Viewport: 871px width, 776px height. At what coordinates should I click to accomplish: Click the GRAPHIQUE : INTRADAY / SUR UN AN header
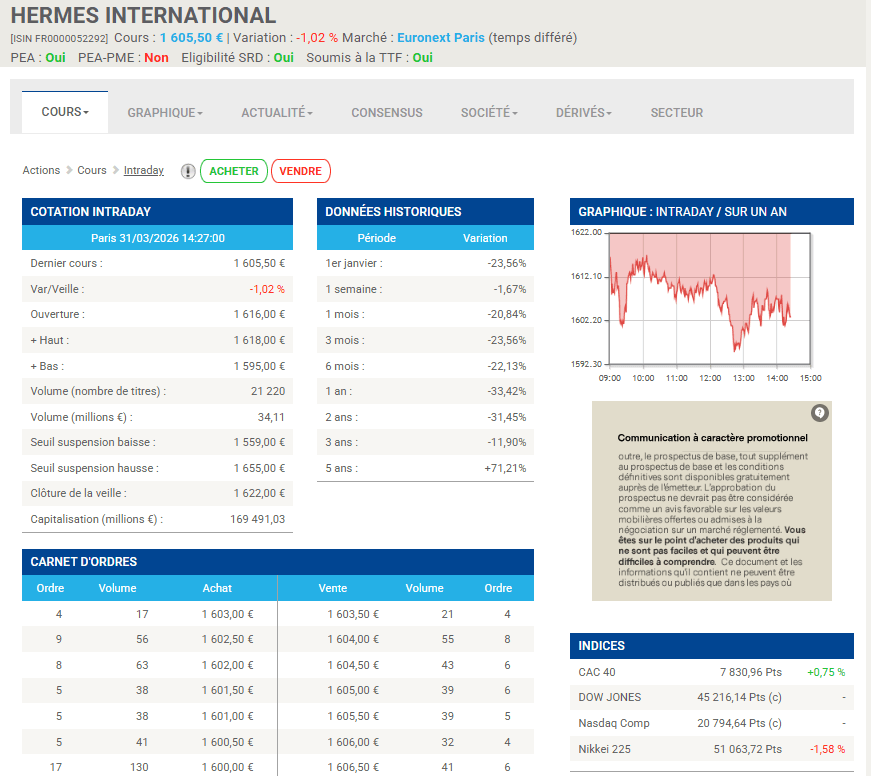(712, 212)
